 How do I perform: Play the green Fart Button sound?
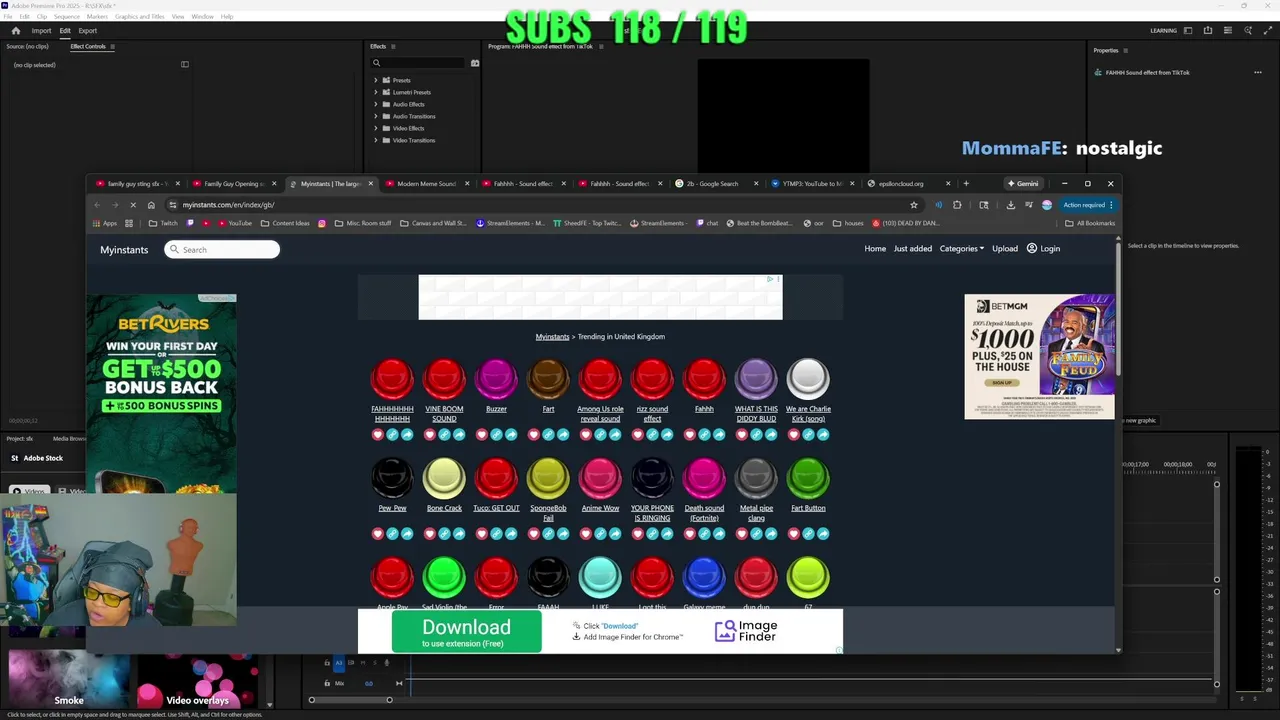click(x=808, y=478)
